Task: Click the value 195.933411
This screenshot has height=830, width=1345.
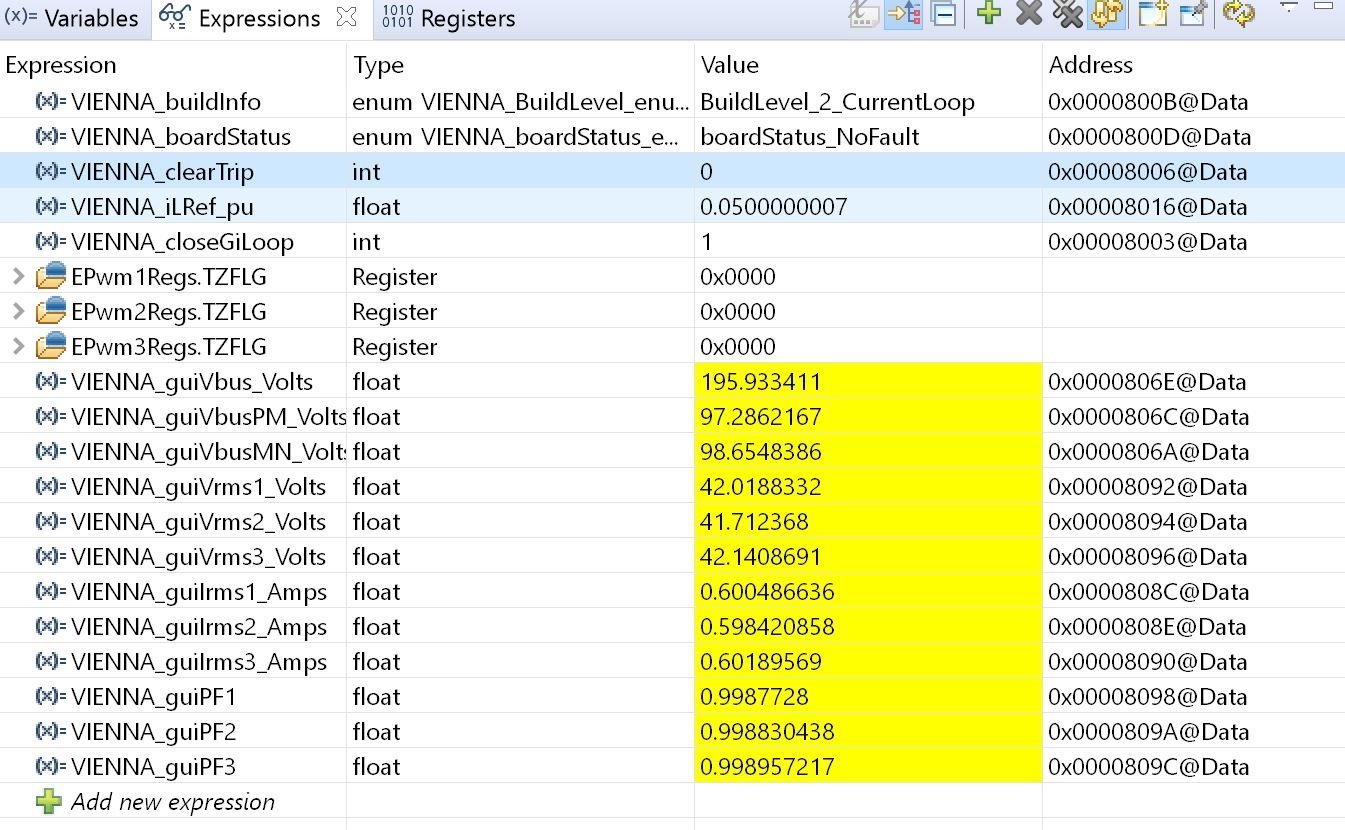Action: click(761, 382)
